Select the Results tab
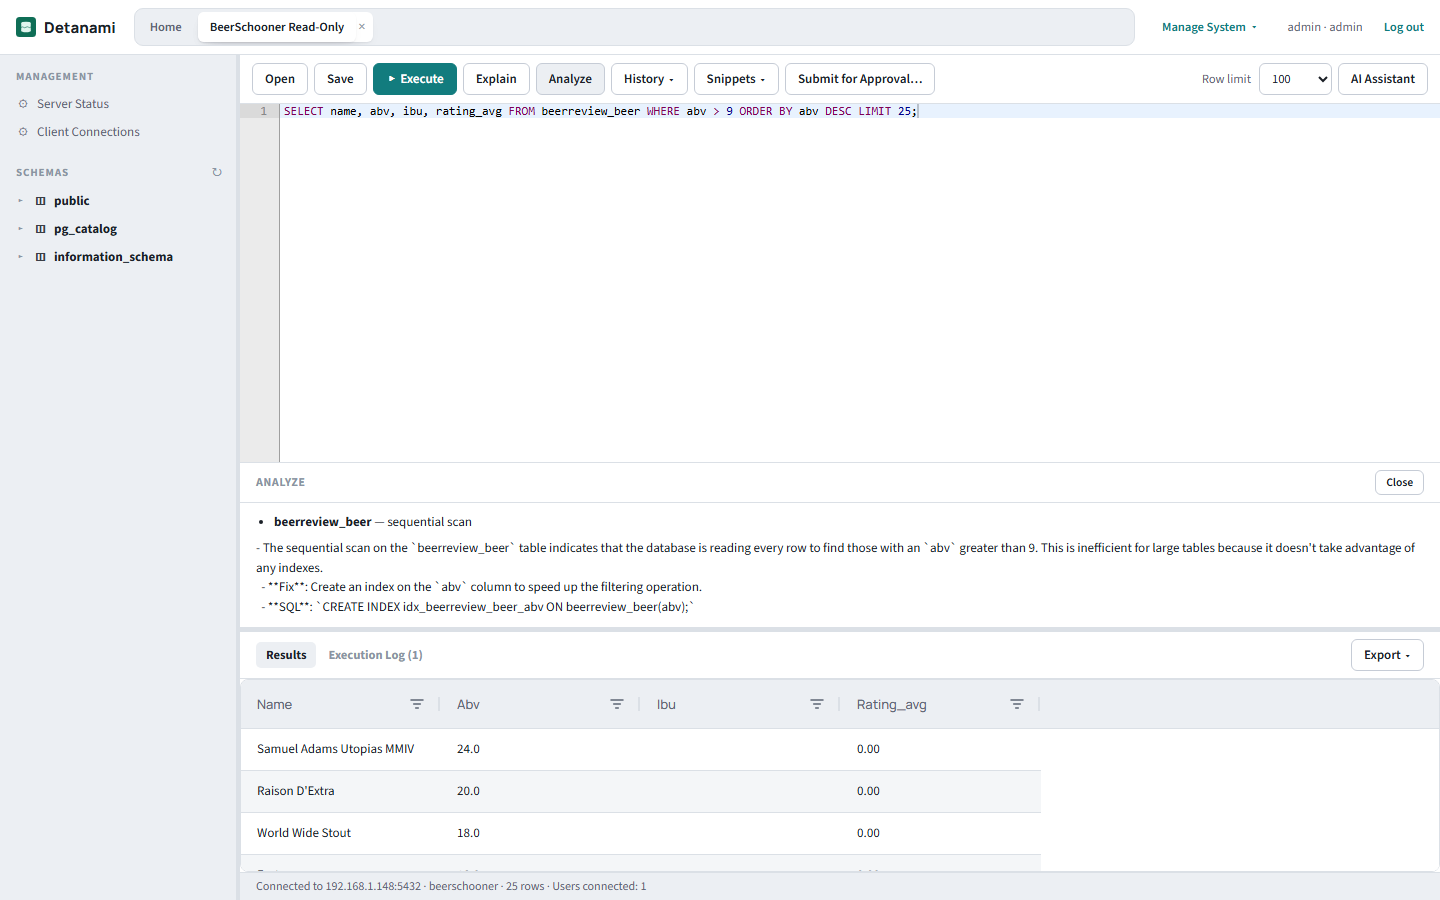This screenshot has height=900, width=1440. click(x=286, y=655)
